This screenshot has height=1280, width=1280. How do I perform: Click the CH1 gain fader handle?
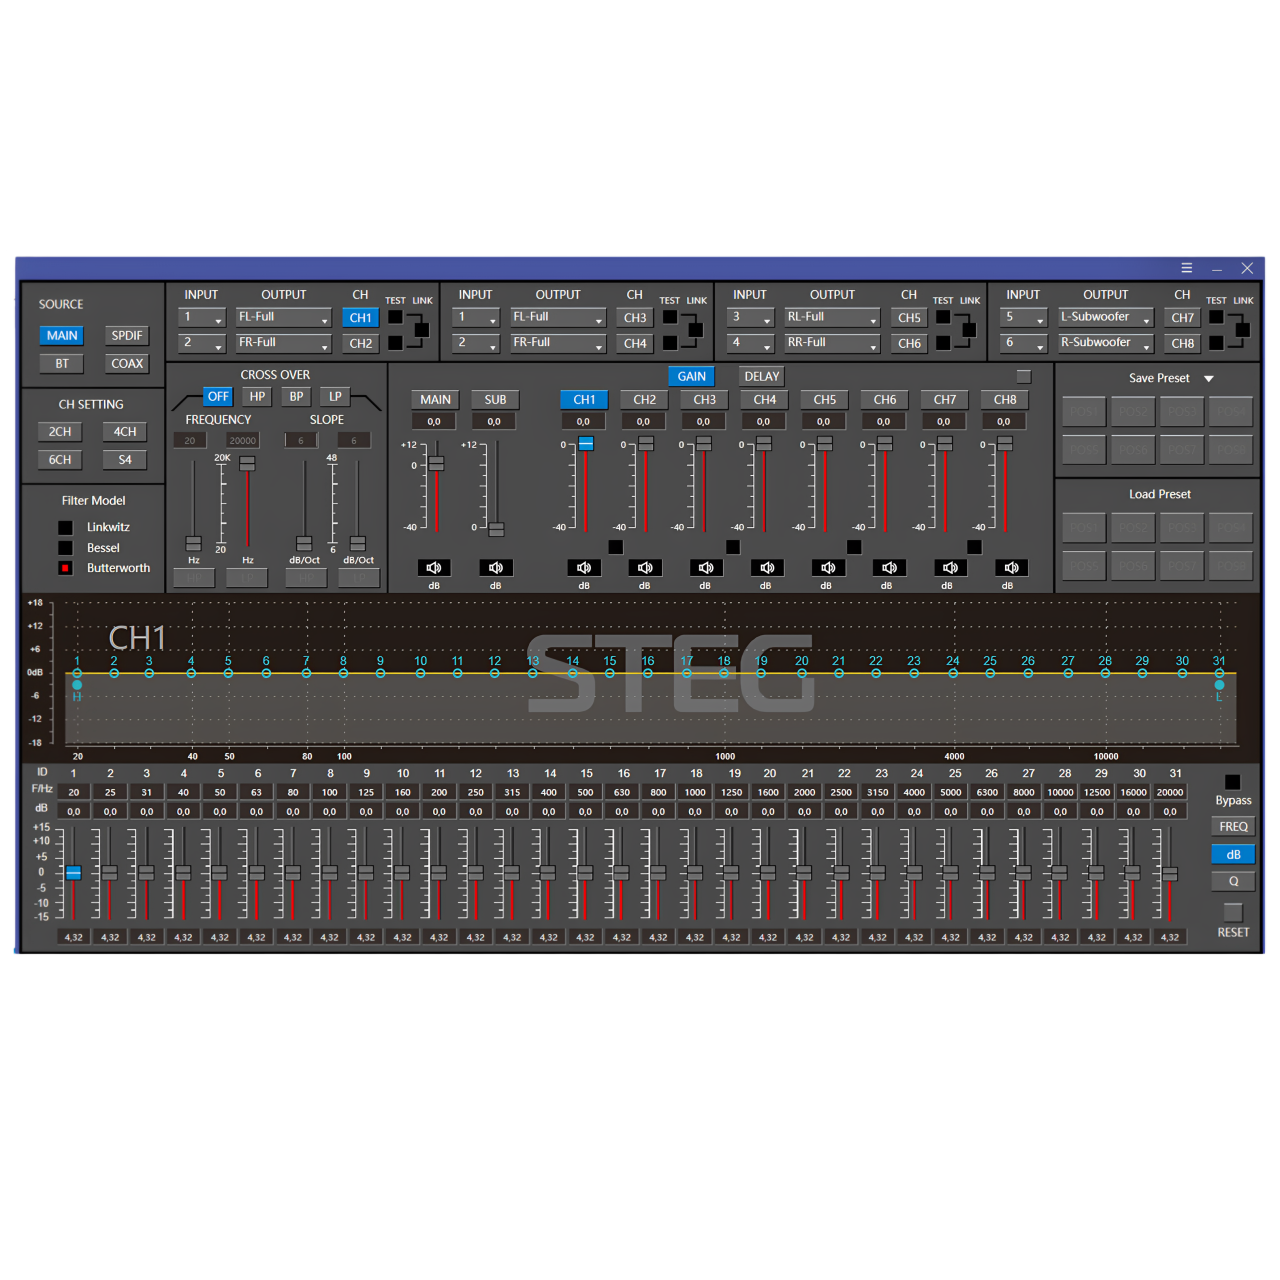tap(586, 443)
